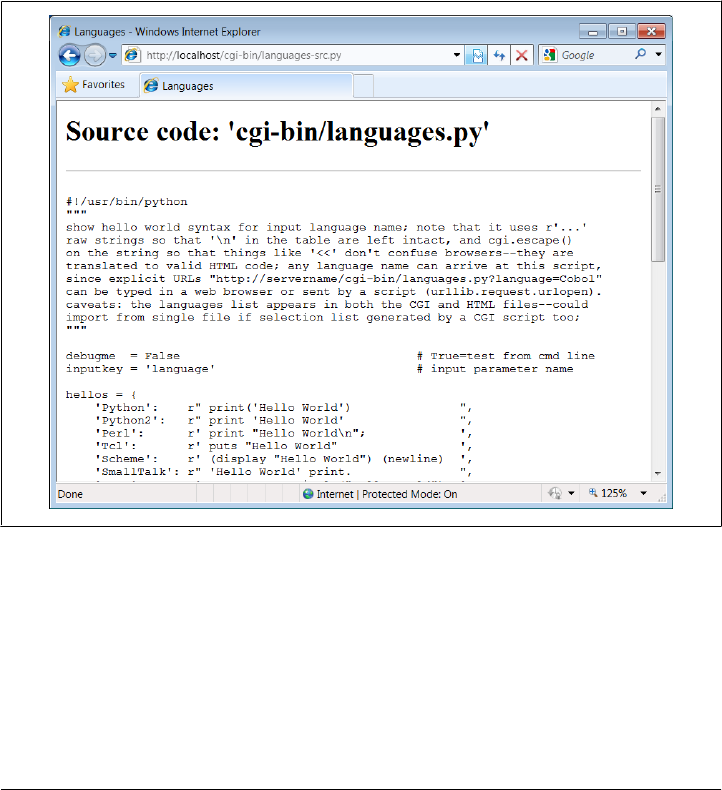722x790 pixels.
Task: Open the search provider options dropdown
Action: pyautogui.click(x=658, y=54)
